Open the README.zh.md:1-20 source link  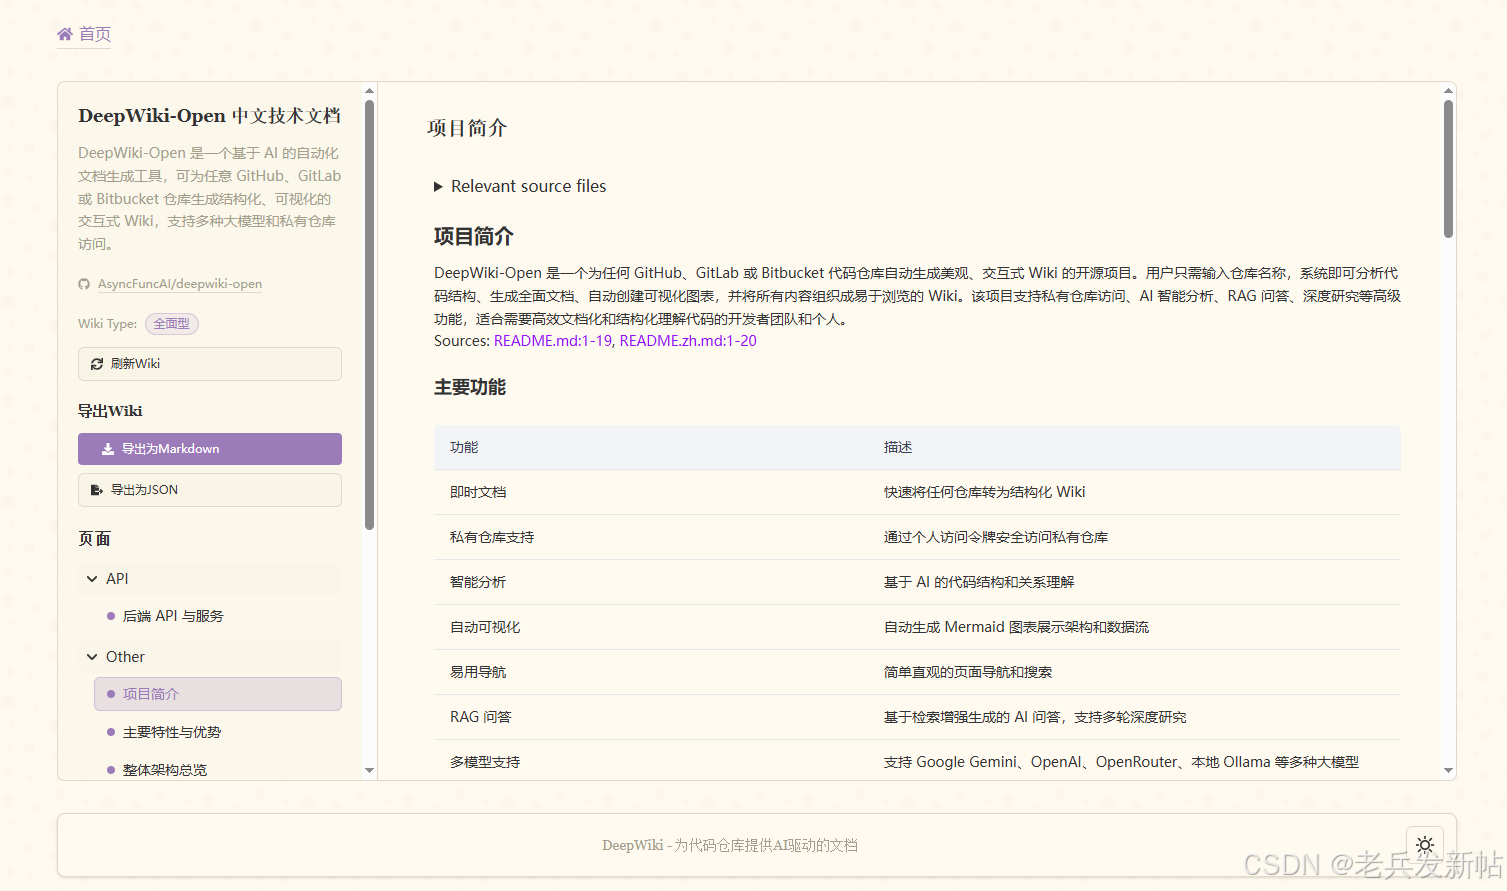688,341
